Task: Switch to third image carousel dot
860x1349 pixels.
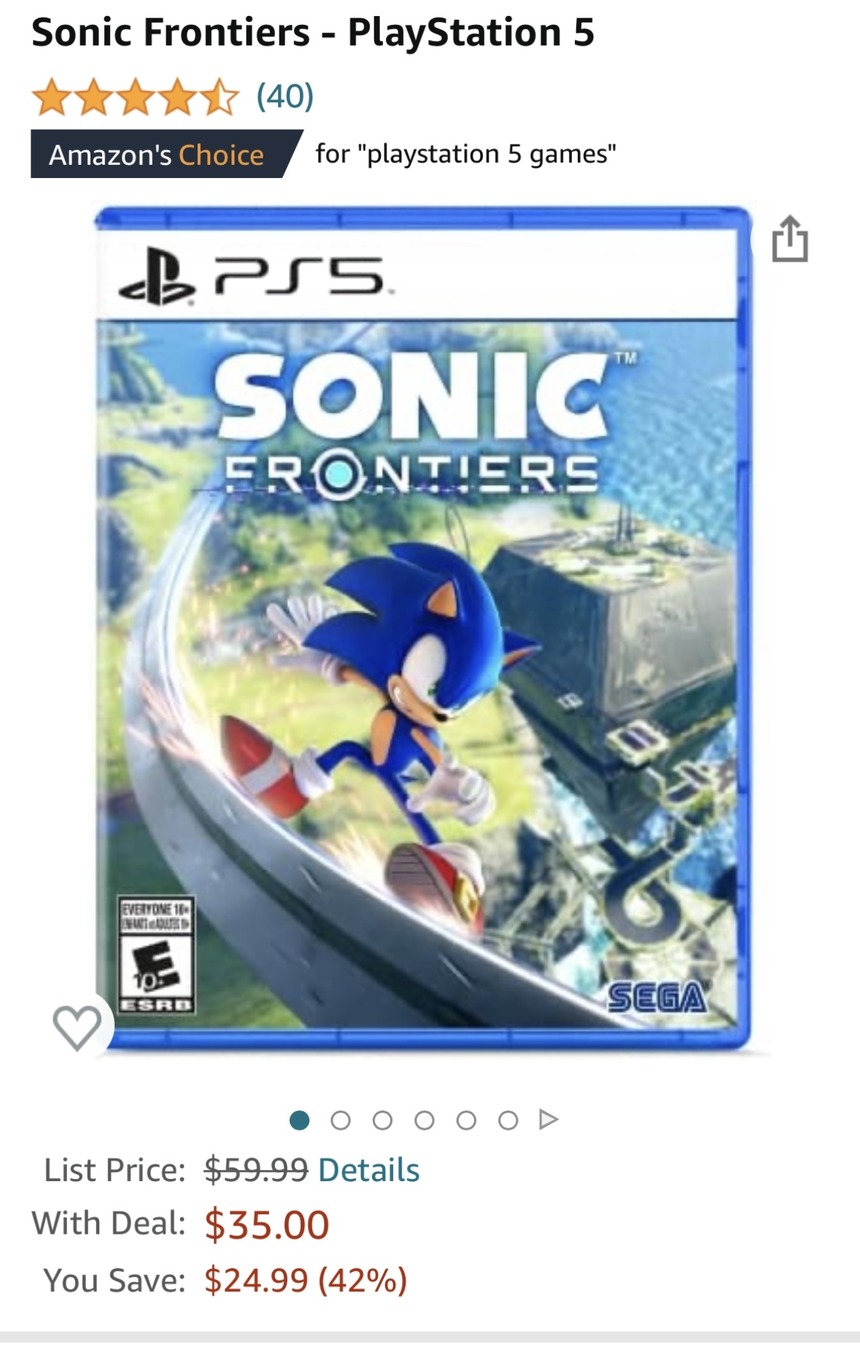Action: point(382,1120)
